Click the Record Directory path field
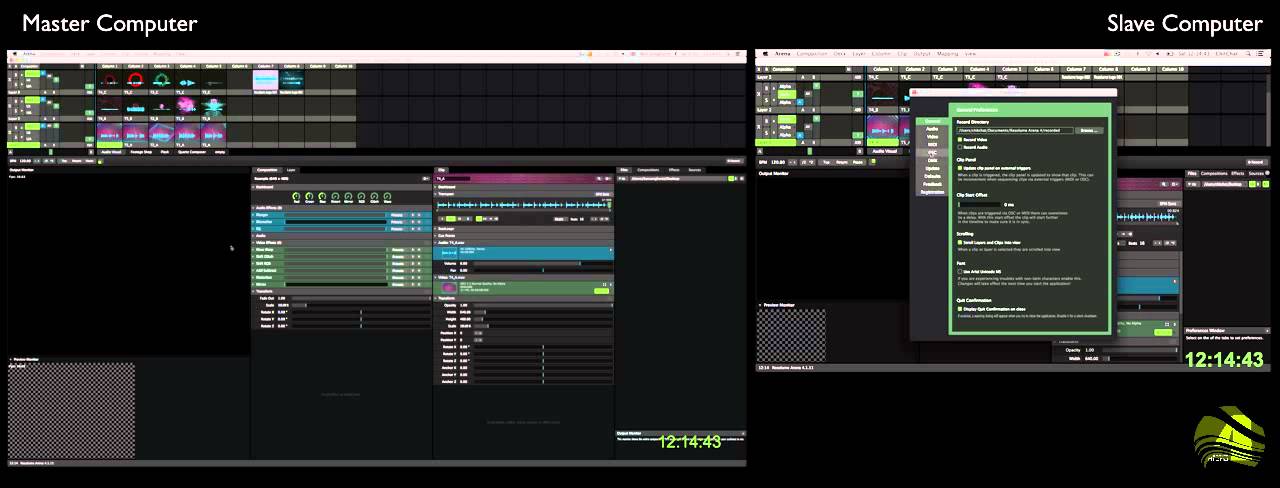The height and width of the screenshot is (488, 1280). [1014, 130]
